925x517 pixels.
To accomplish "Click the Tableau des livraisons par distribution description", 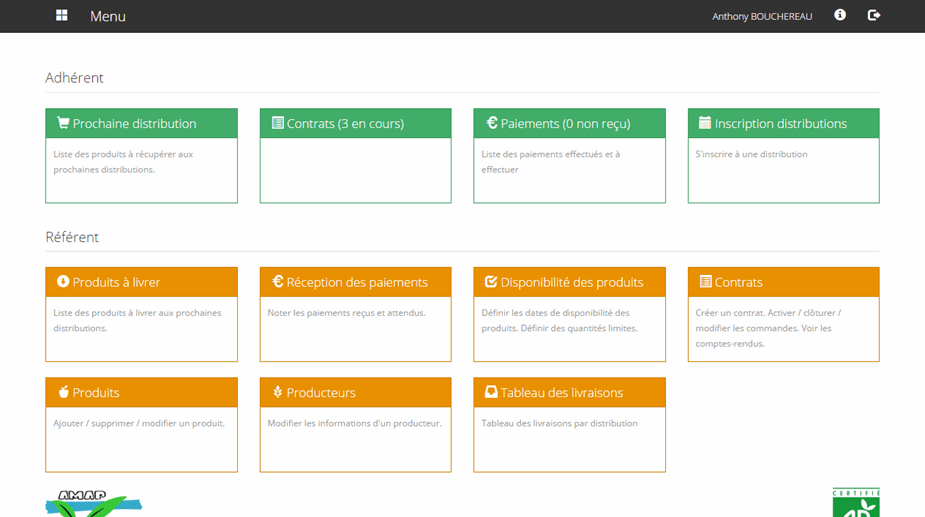I will coord(559,423).
